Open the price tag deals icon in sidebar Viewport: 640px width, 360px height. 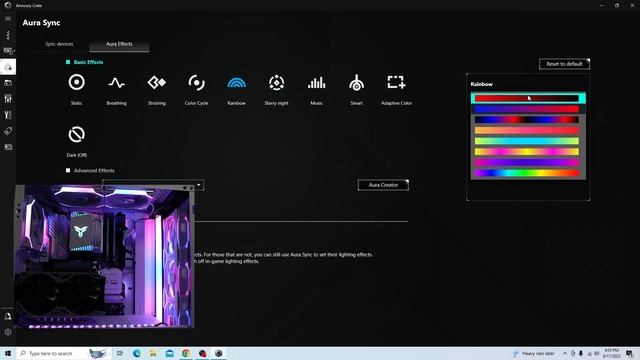[x=8, y=131]
